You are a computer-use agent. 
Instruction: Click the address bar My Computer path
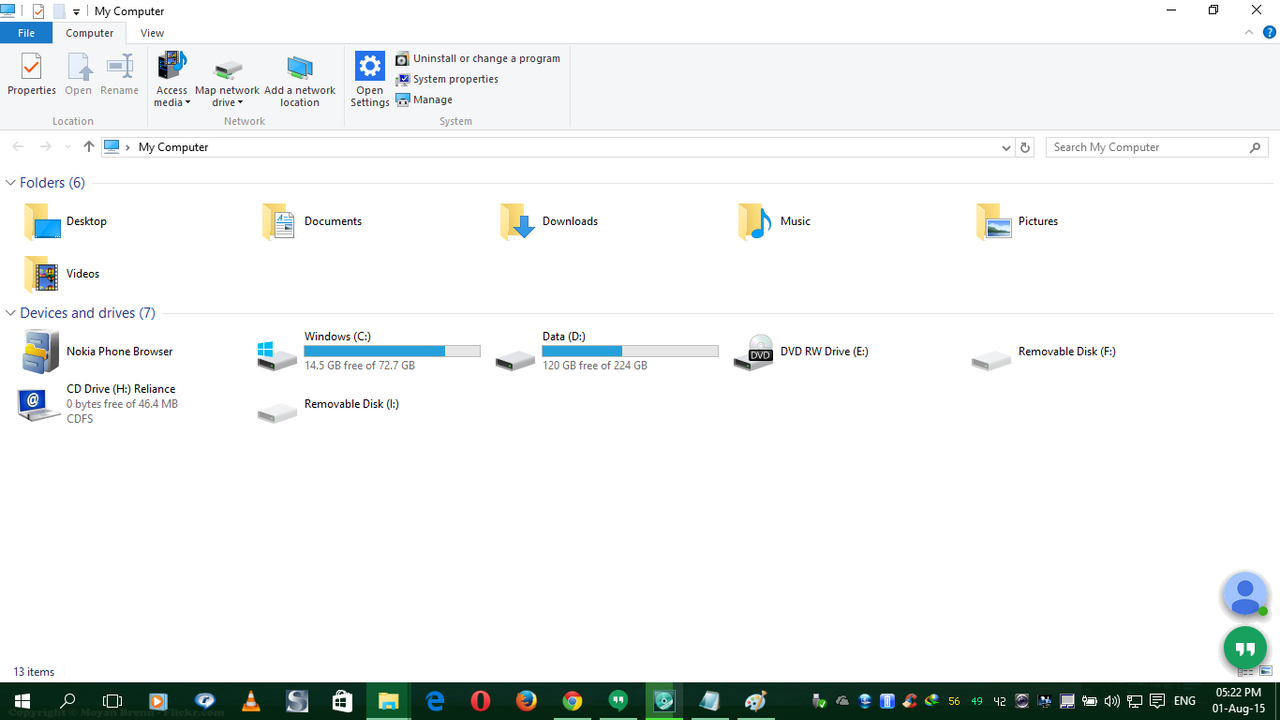173,147
